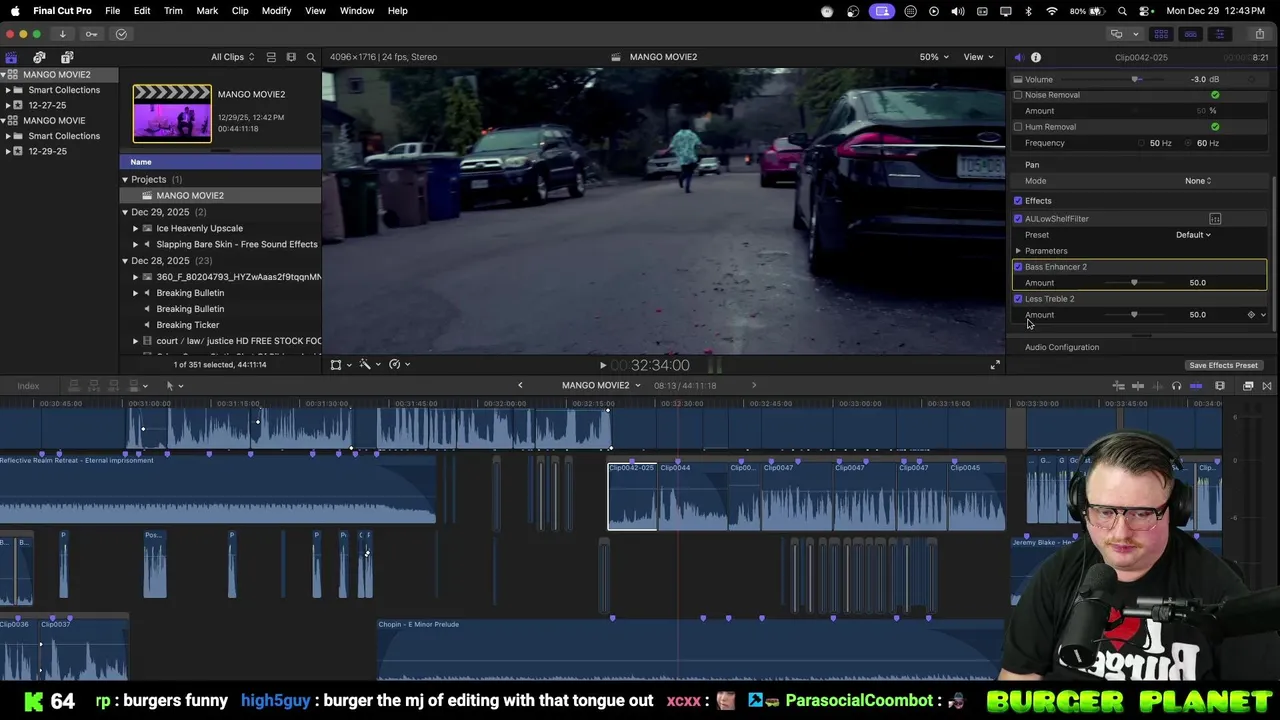Uncheck the Less Treble 2 effect

[x=1018, y=299]
